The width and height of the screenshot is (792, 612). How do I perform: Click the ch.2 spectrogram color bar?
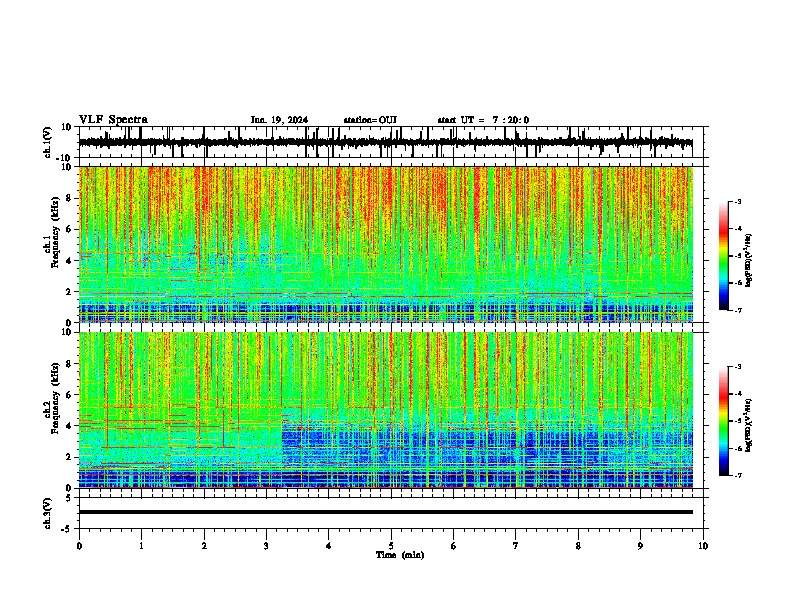[x=723, y=421]
